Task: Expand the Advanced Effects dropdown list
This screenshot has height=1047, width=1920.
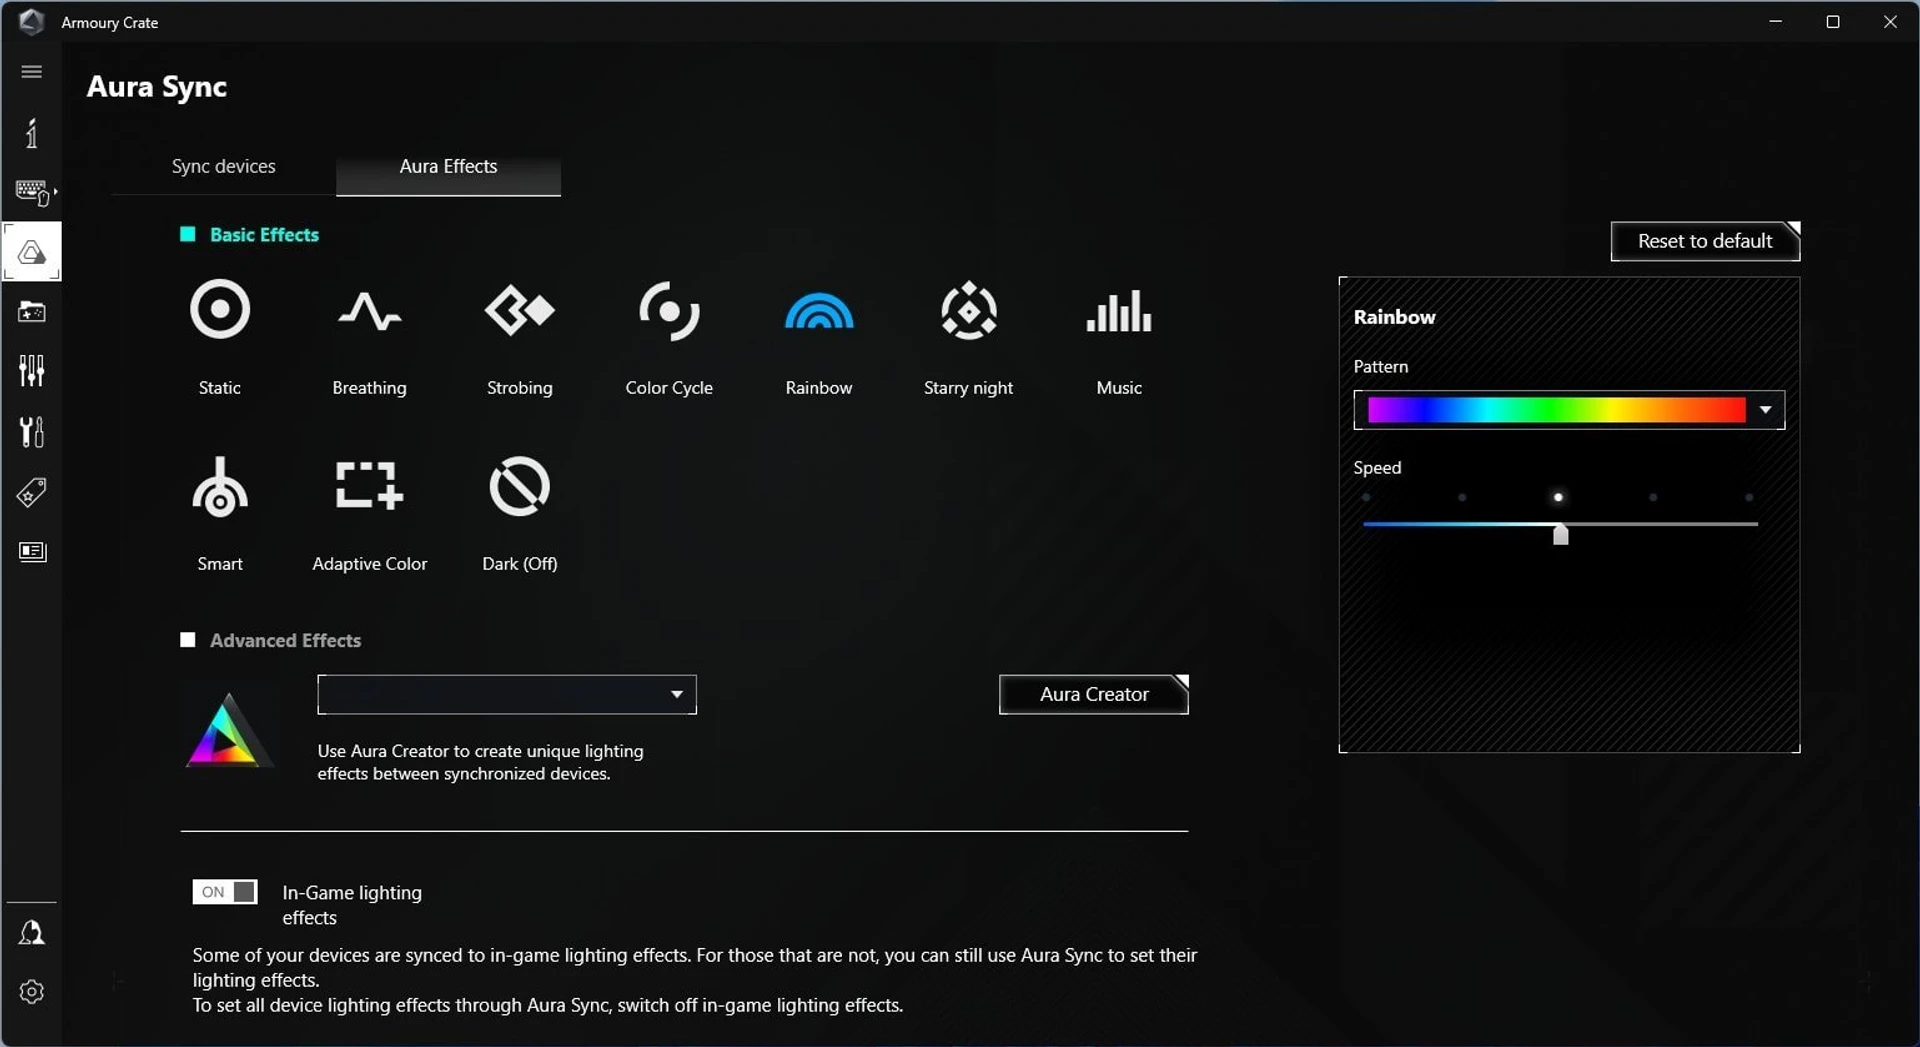Action: click(x=507, y=695)
